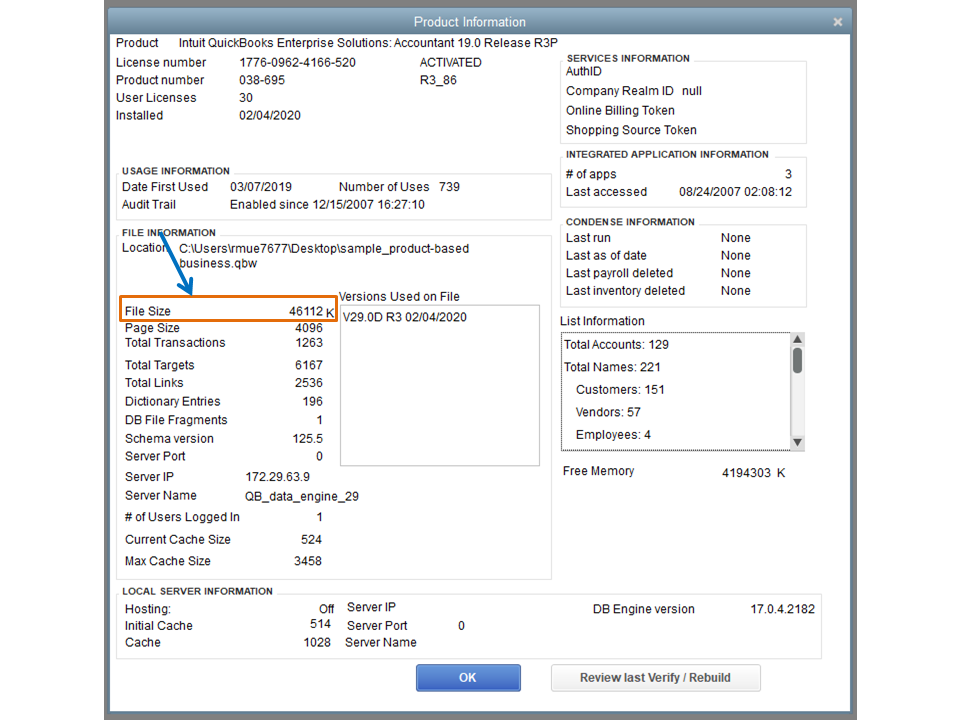Click Page Size value 4096
960x720 pixels.
point(309,328)
